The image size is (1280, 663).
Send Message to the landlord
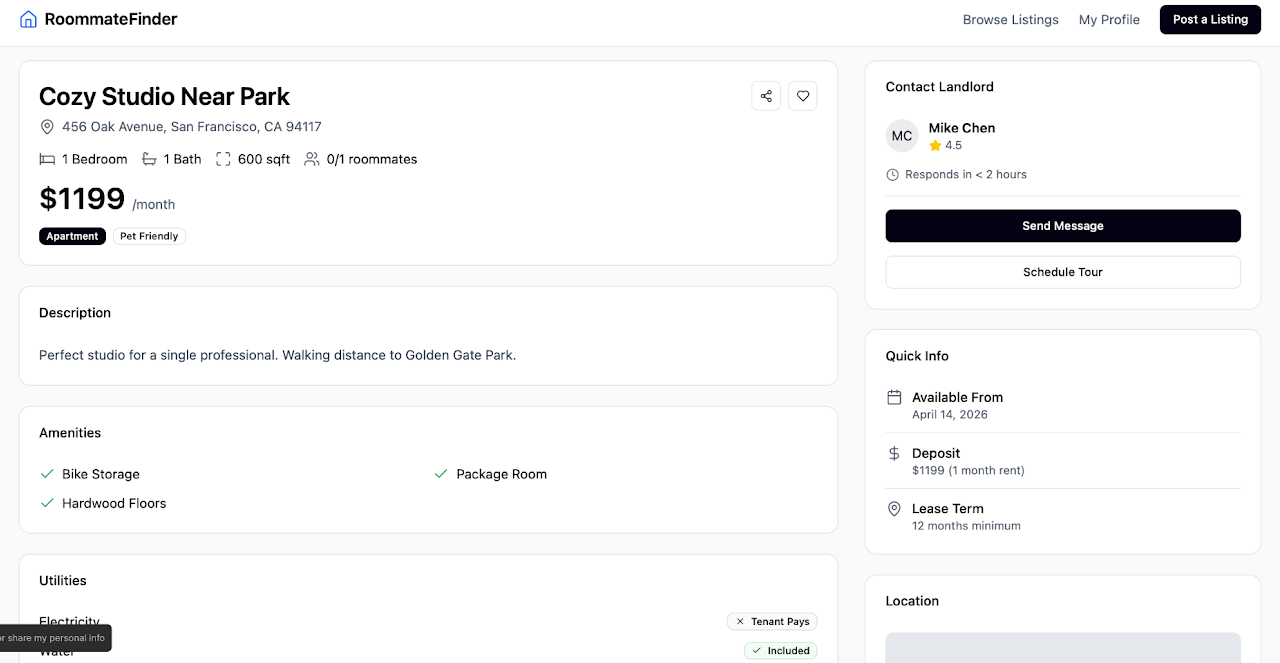(x=1063, y=226)
